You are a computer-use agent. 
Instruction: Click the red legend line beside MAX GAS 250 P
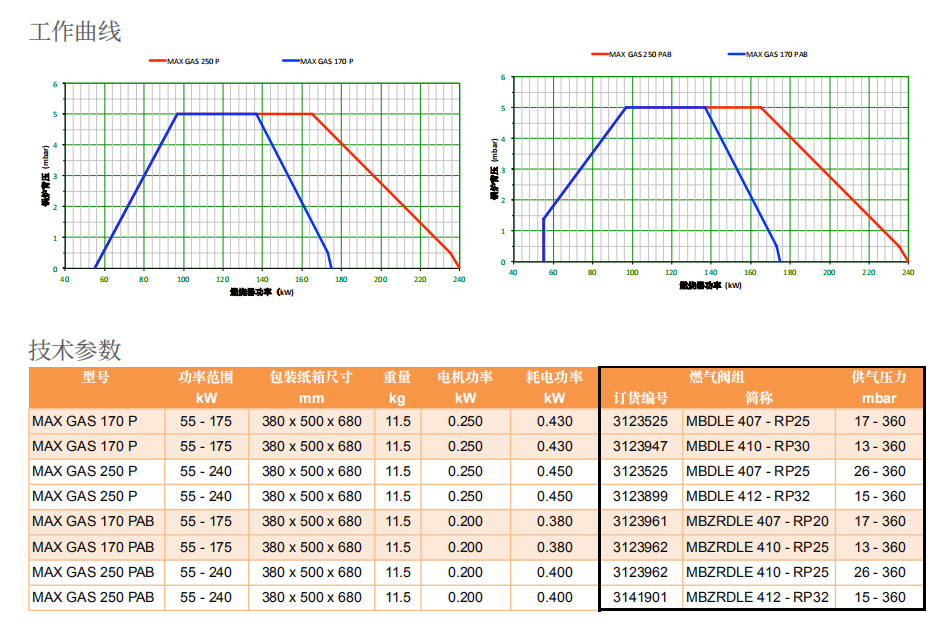(158, 61)
